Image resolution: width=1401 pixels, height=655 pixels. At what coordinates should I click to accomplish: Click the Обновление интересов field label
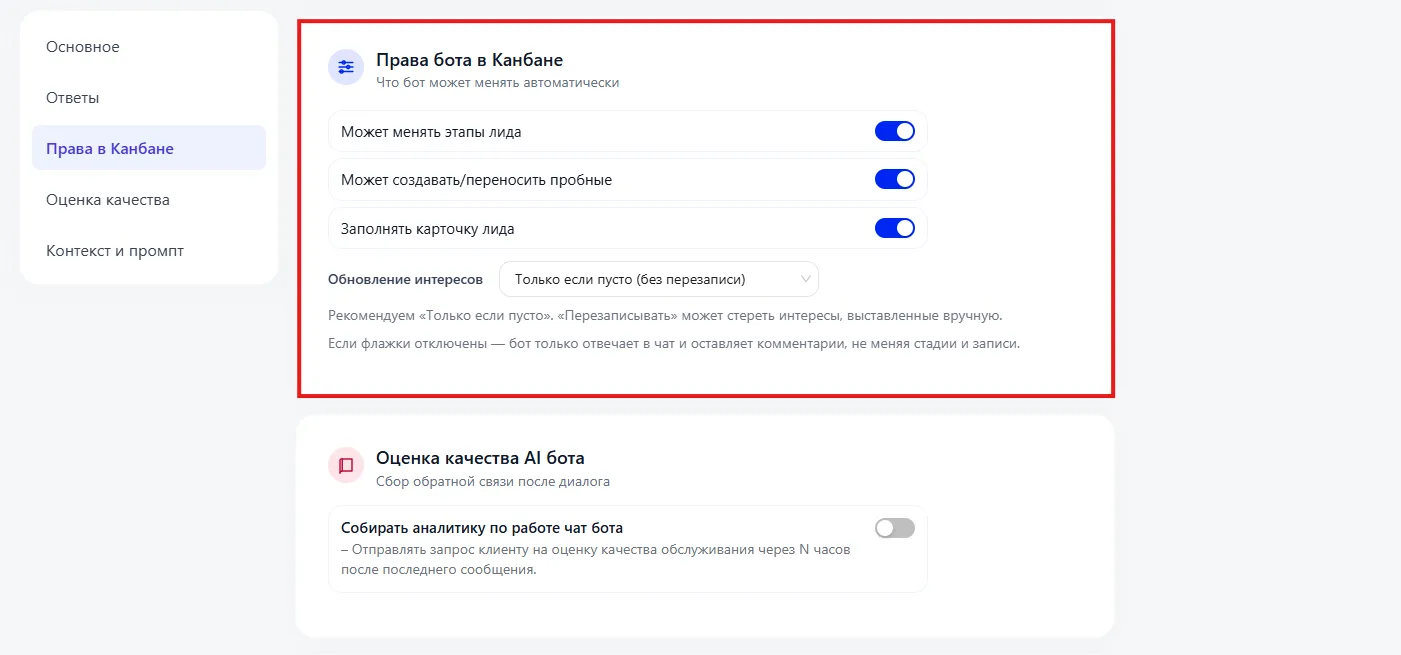[x=405, y=280]
